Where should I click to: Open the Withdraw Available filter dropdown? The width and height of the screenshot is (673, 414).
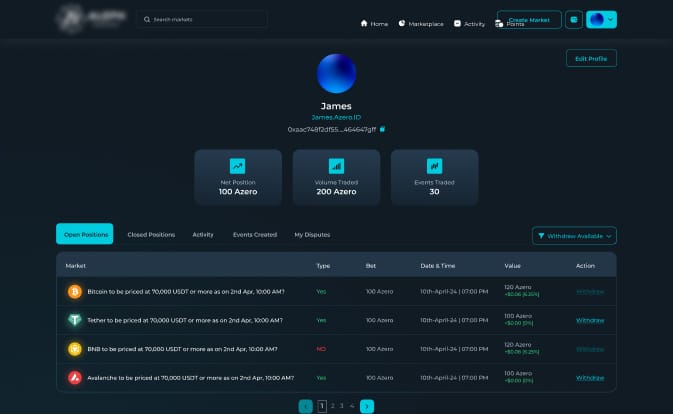pyautogui.click(x=576, y=236)
